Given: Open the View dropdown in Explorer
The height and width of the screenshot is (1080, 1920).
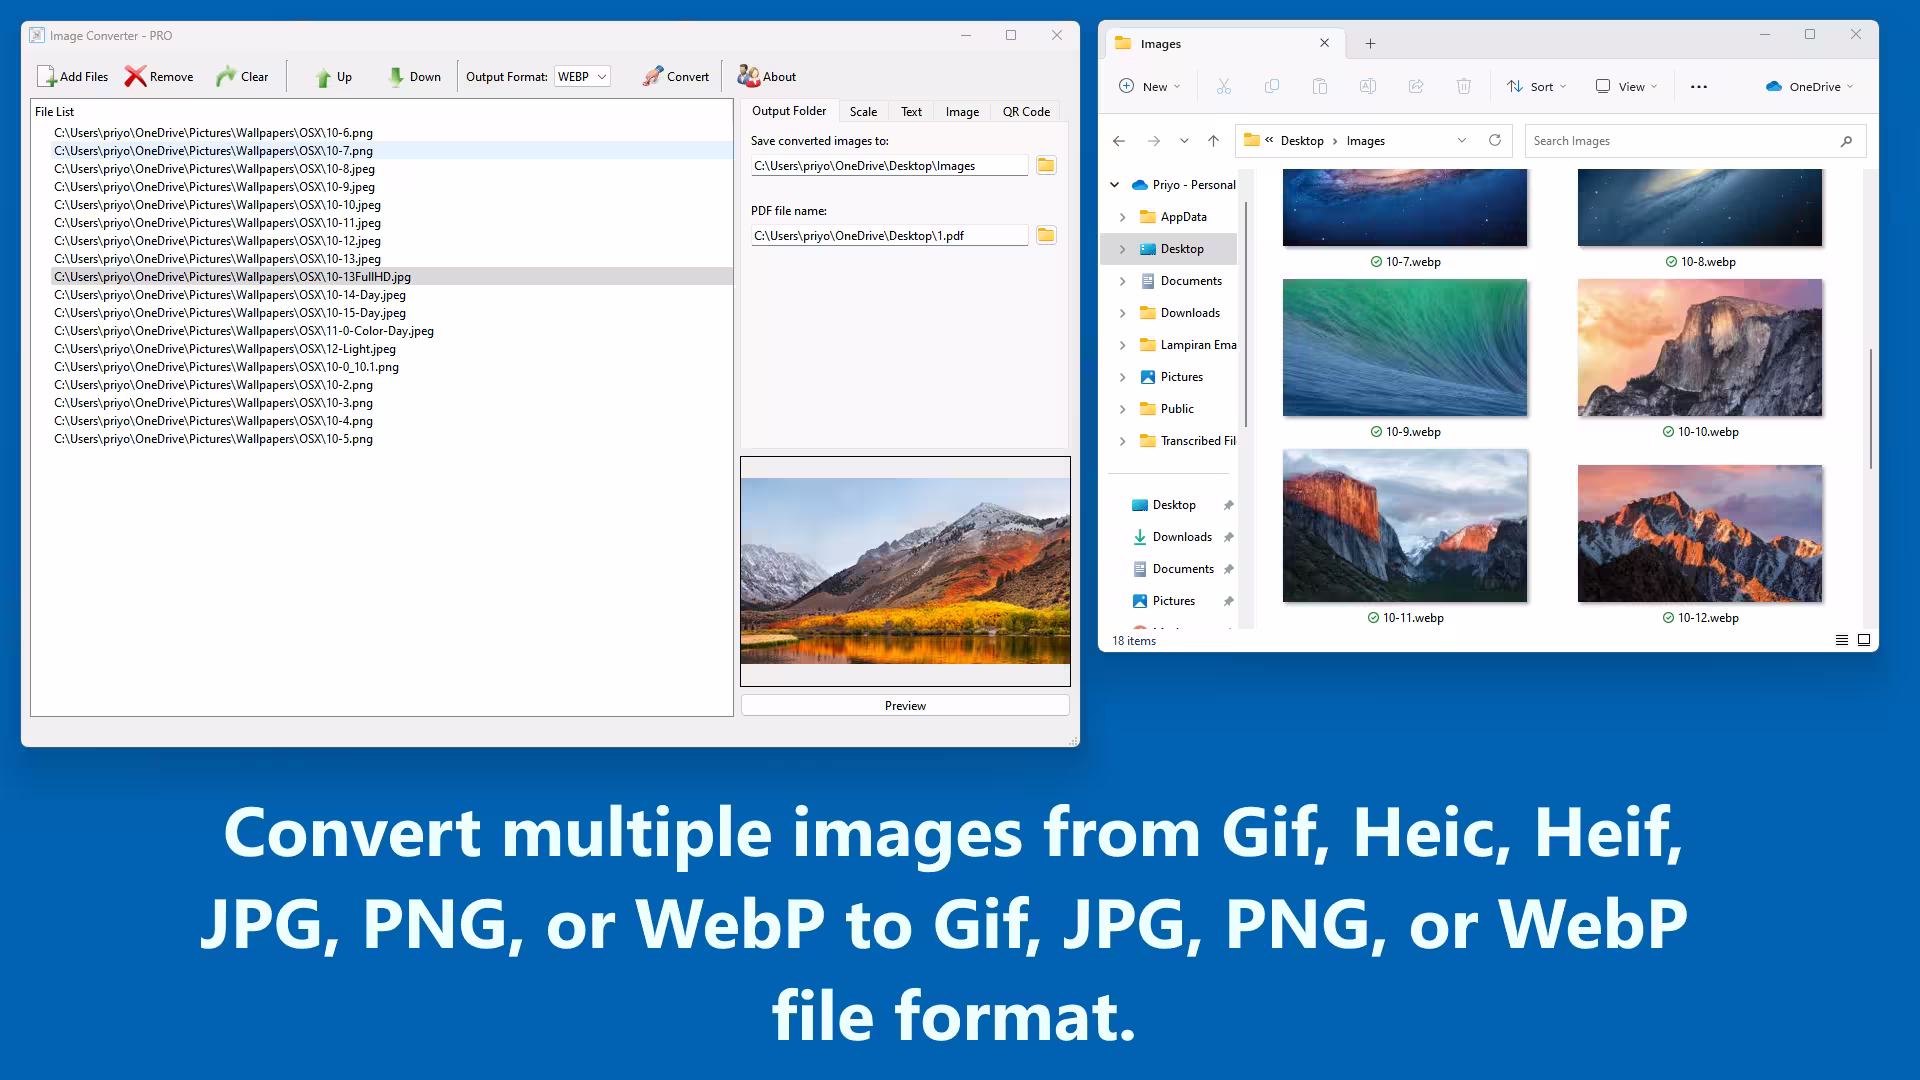Looking at the screenshot, I should (x=1626, y=86).
